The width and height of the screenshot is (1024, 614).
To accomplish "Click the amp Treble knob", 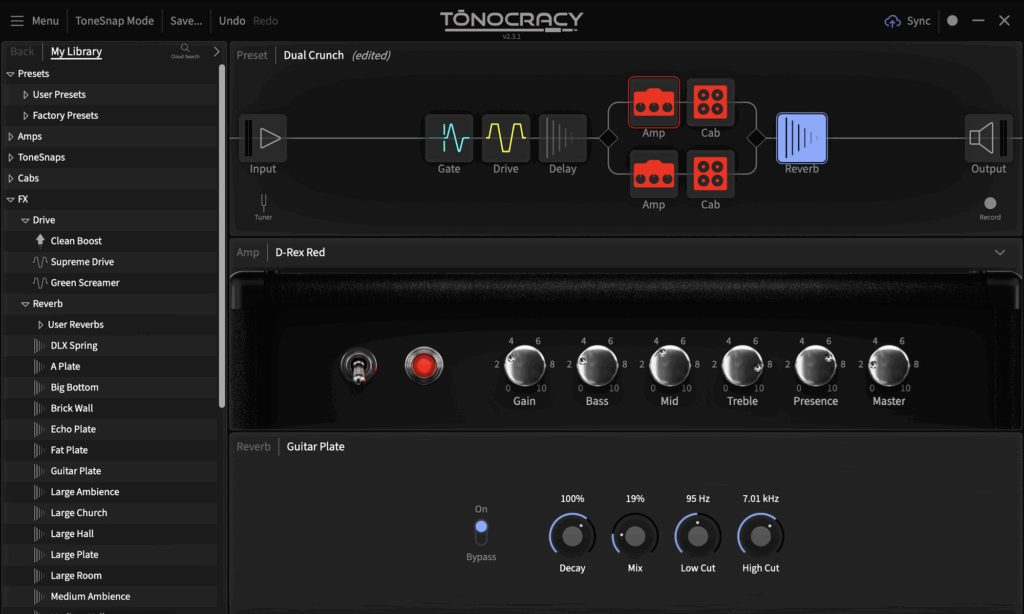I will (743, 366).
